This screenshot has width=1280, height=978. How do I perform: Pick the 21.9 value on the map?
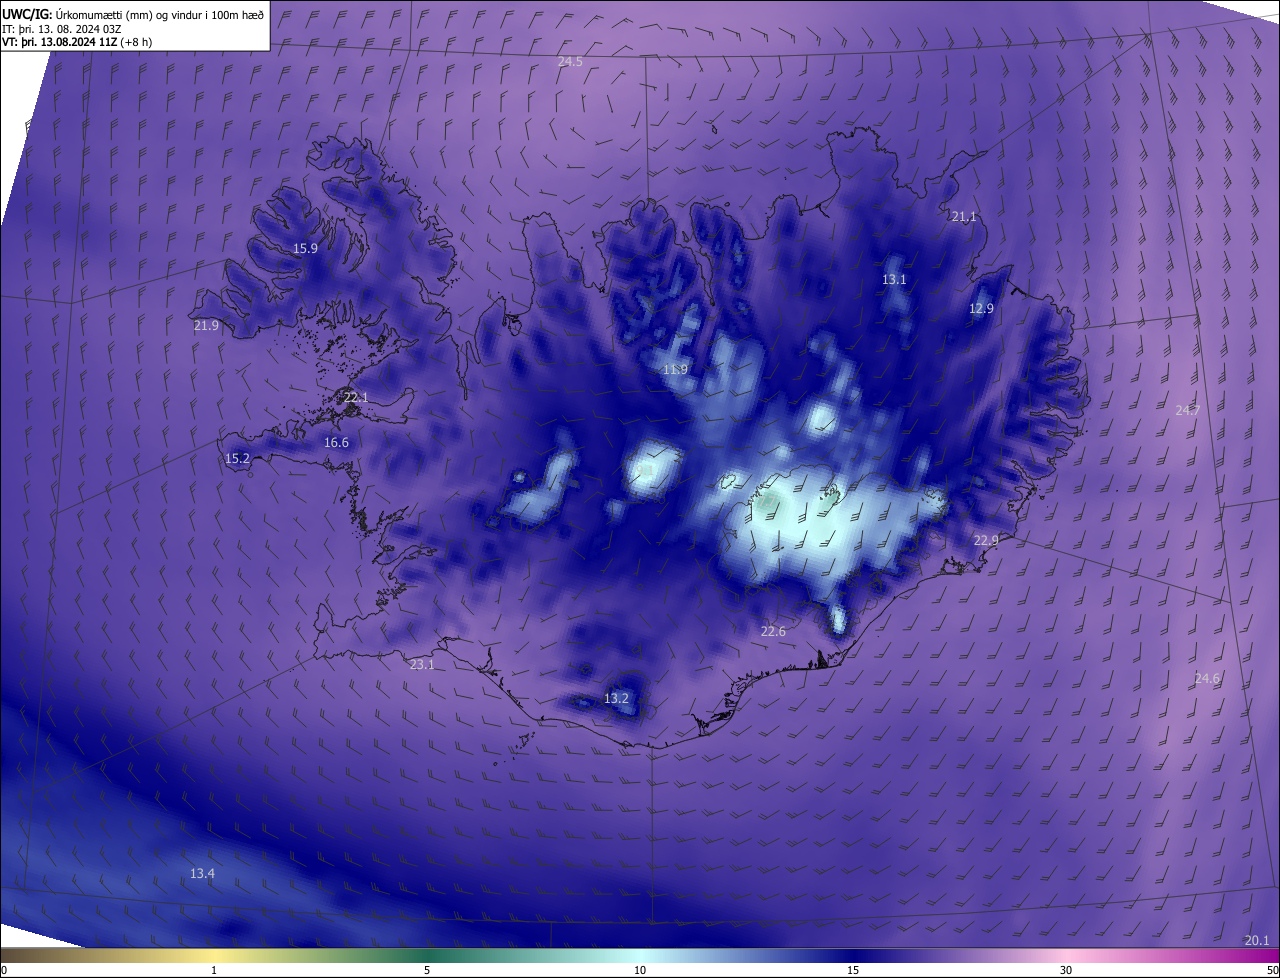tap(206, 326)
